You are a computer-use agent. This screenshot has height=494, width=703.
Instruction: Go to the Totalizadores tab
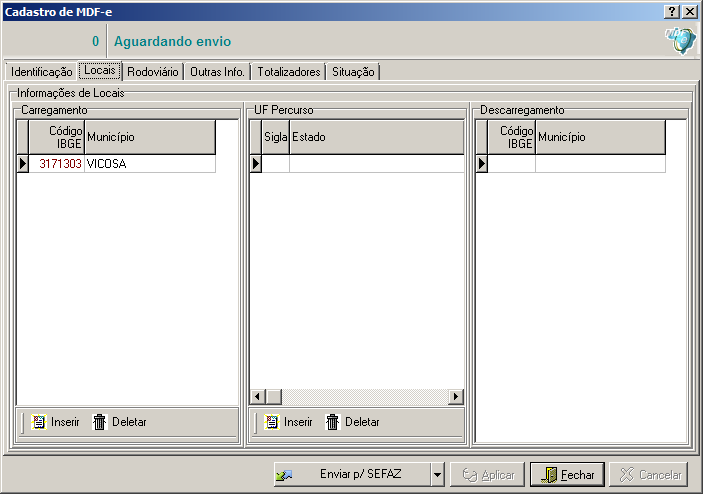coord(288,72)
